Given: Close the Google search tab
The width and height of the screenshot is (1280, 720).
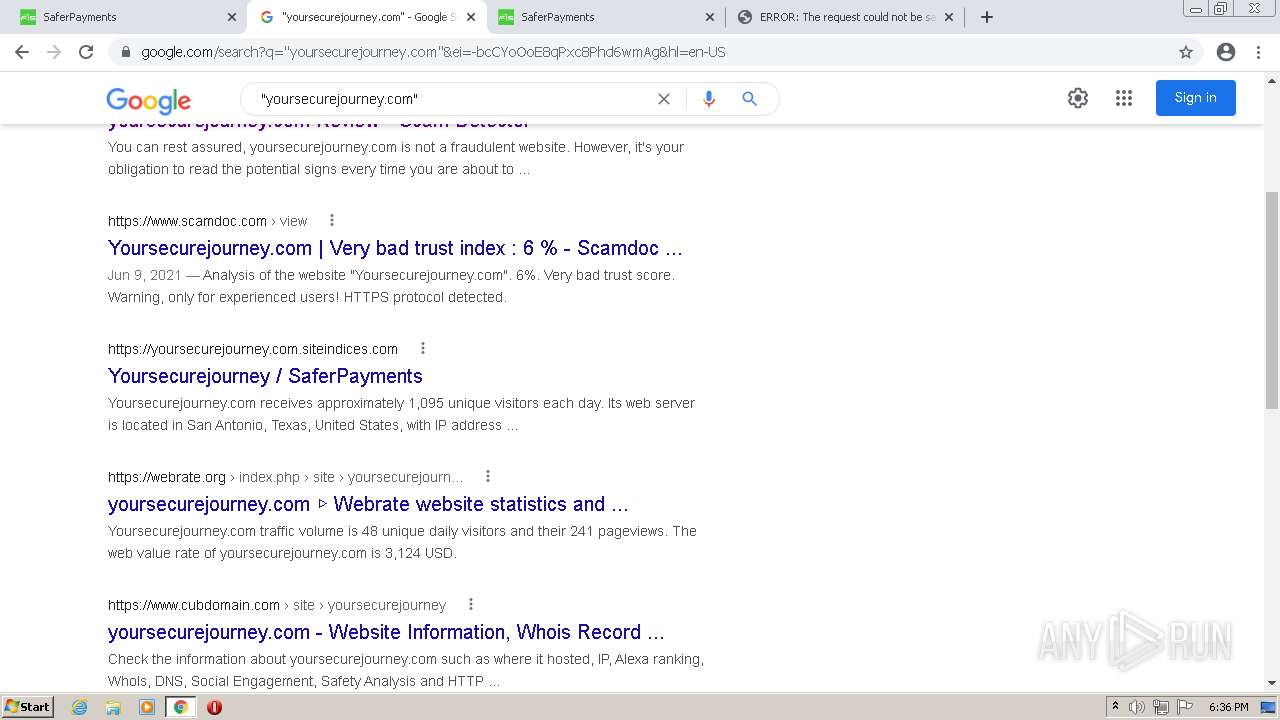Looking at the screenshot, I should coord(471,17).
